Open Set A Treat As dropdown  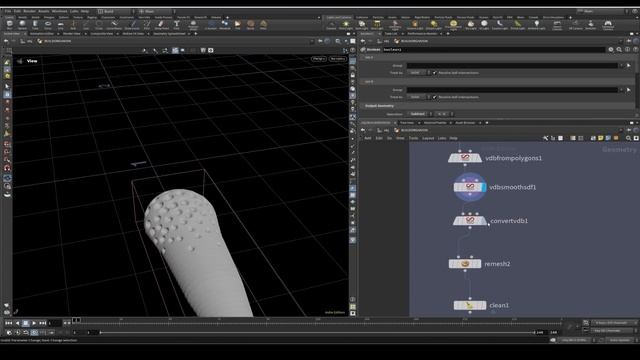coord(418,73)
